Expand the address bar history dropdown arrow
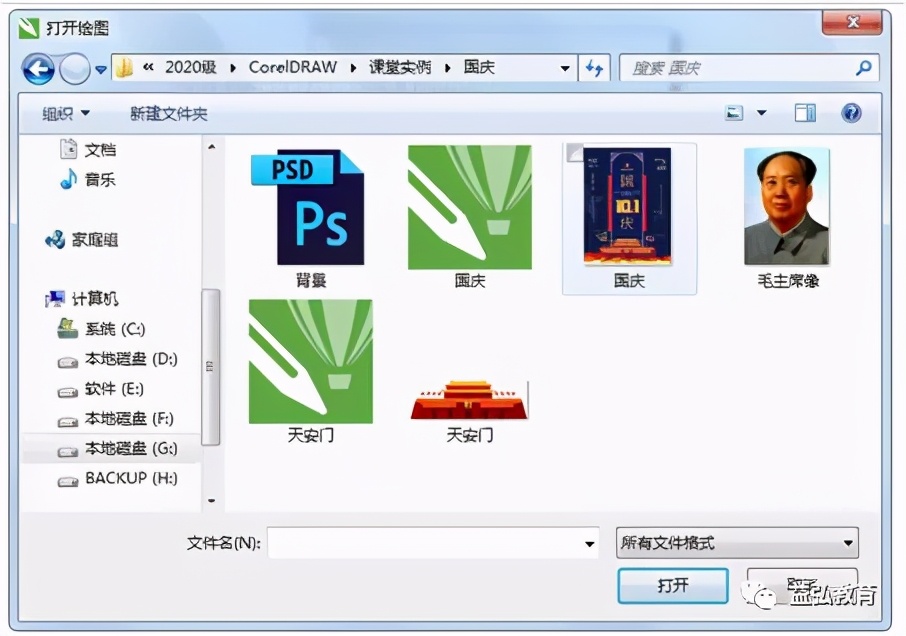Screen dimensions: 906x636 coord(566,68)
